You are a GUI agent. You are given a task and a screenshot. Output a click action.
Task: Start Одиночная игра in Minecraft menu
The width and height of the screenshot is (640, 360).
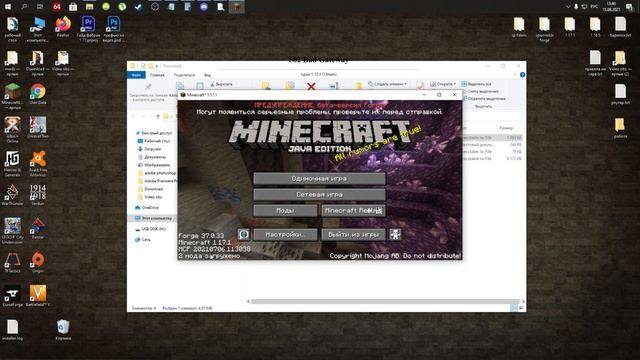(319, 178)
